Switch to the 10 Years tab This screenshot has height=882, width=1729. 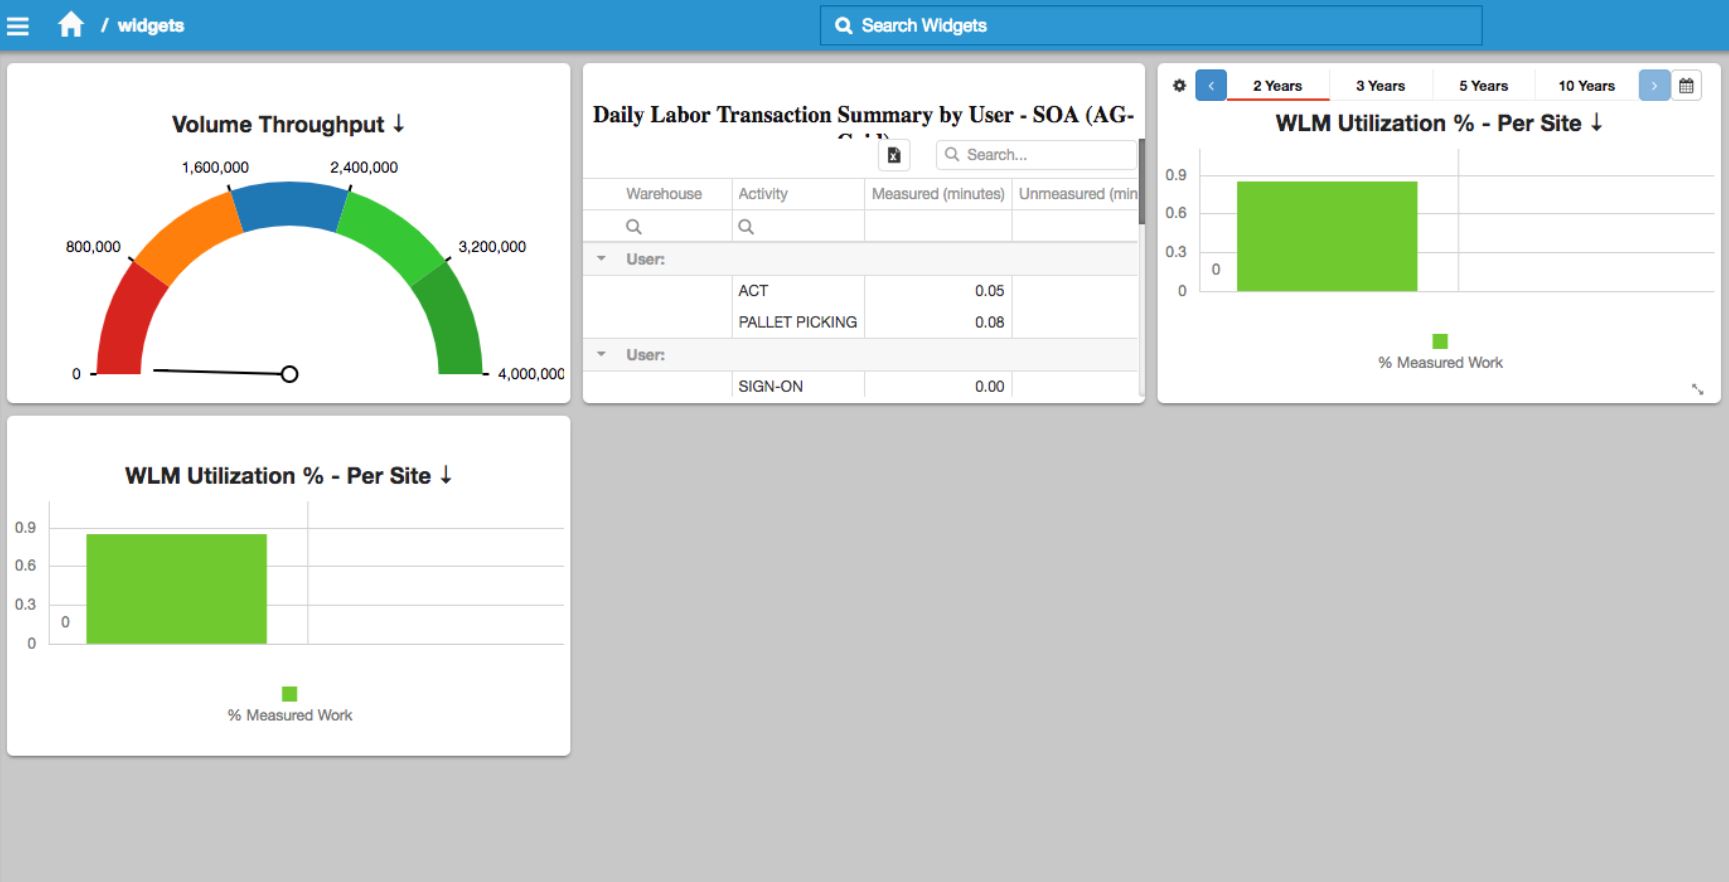pos(1586,86)
